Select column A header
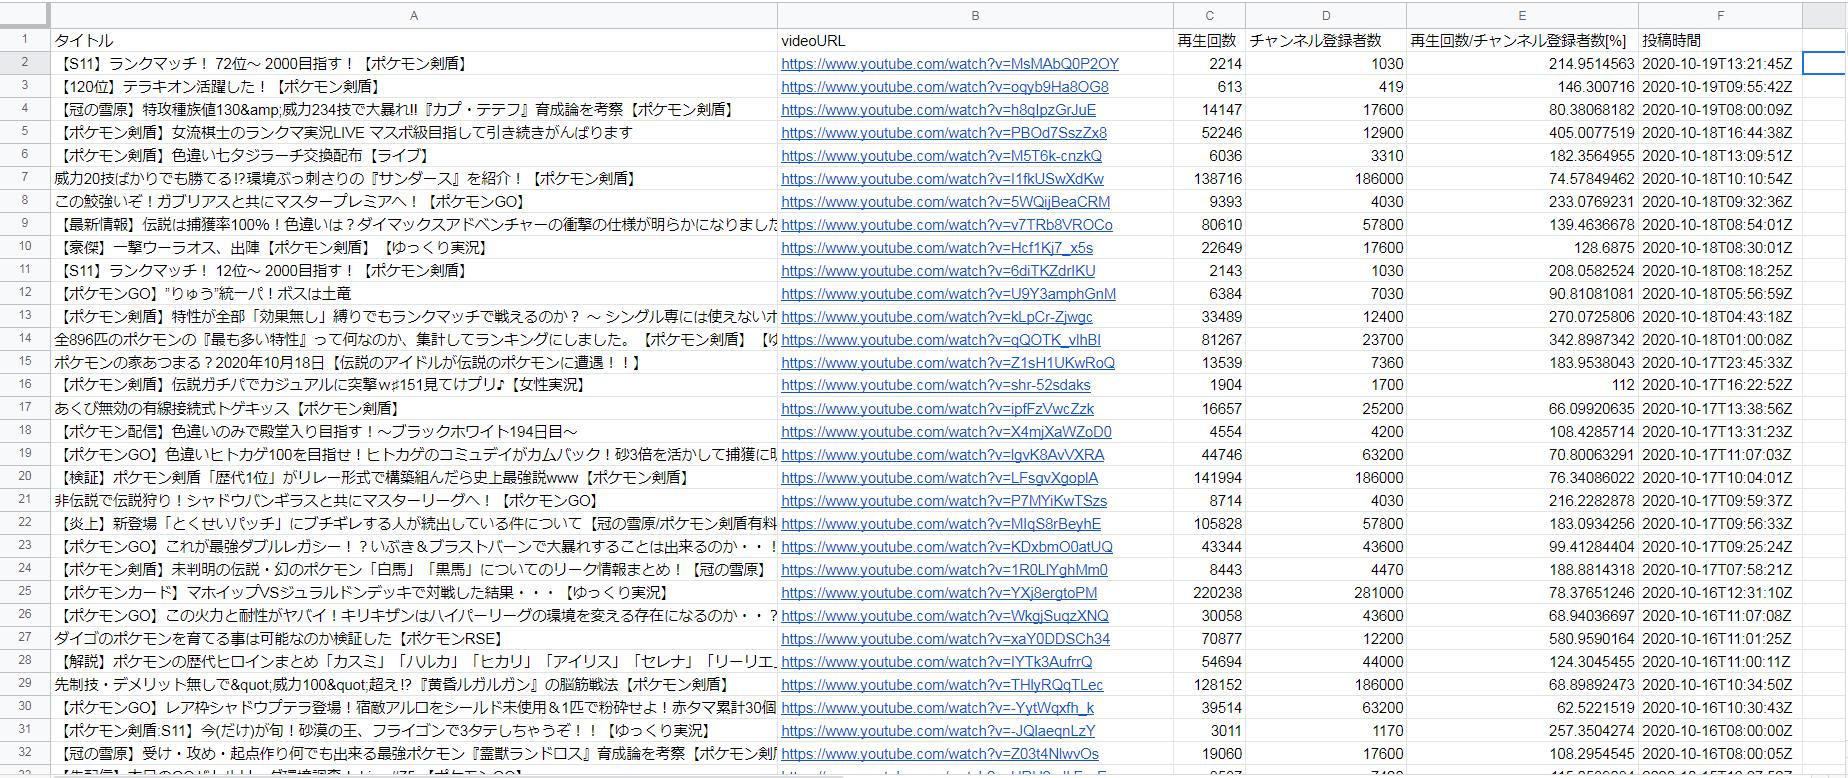Screen dimensions: 1848x778 coord(414,15)
